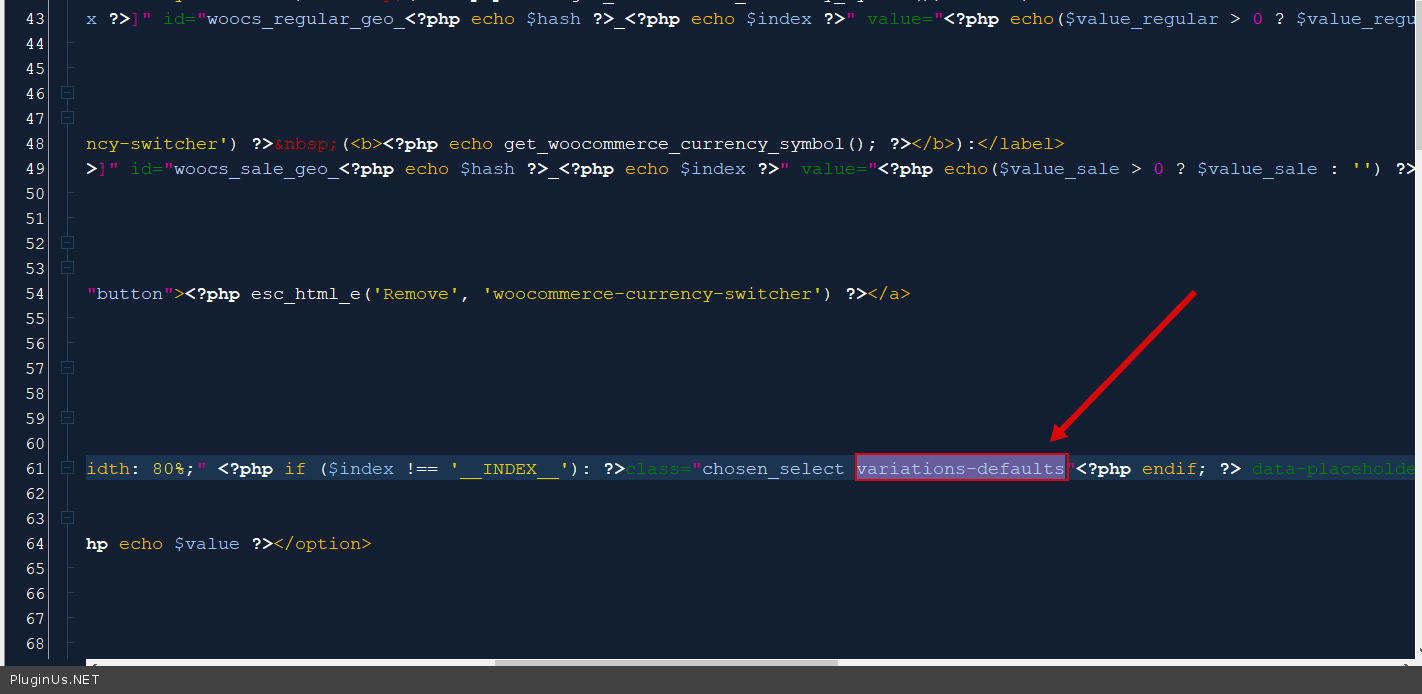
Task: Toggle the fold marker on line 63
Action: (68, 518)
